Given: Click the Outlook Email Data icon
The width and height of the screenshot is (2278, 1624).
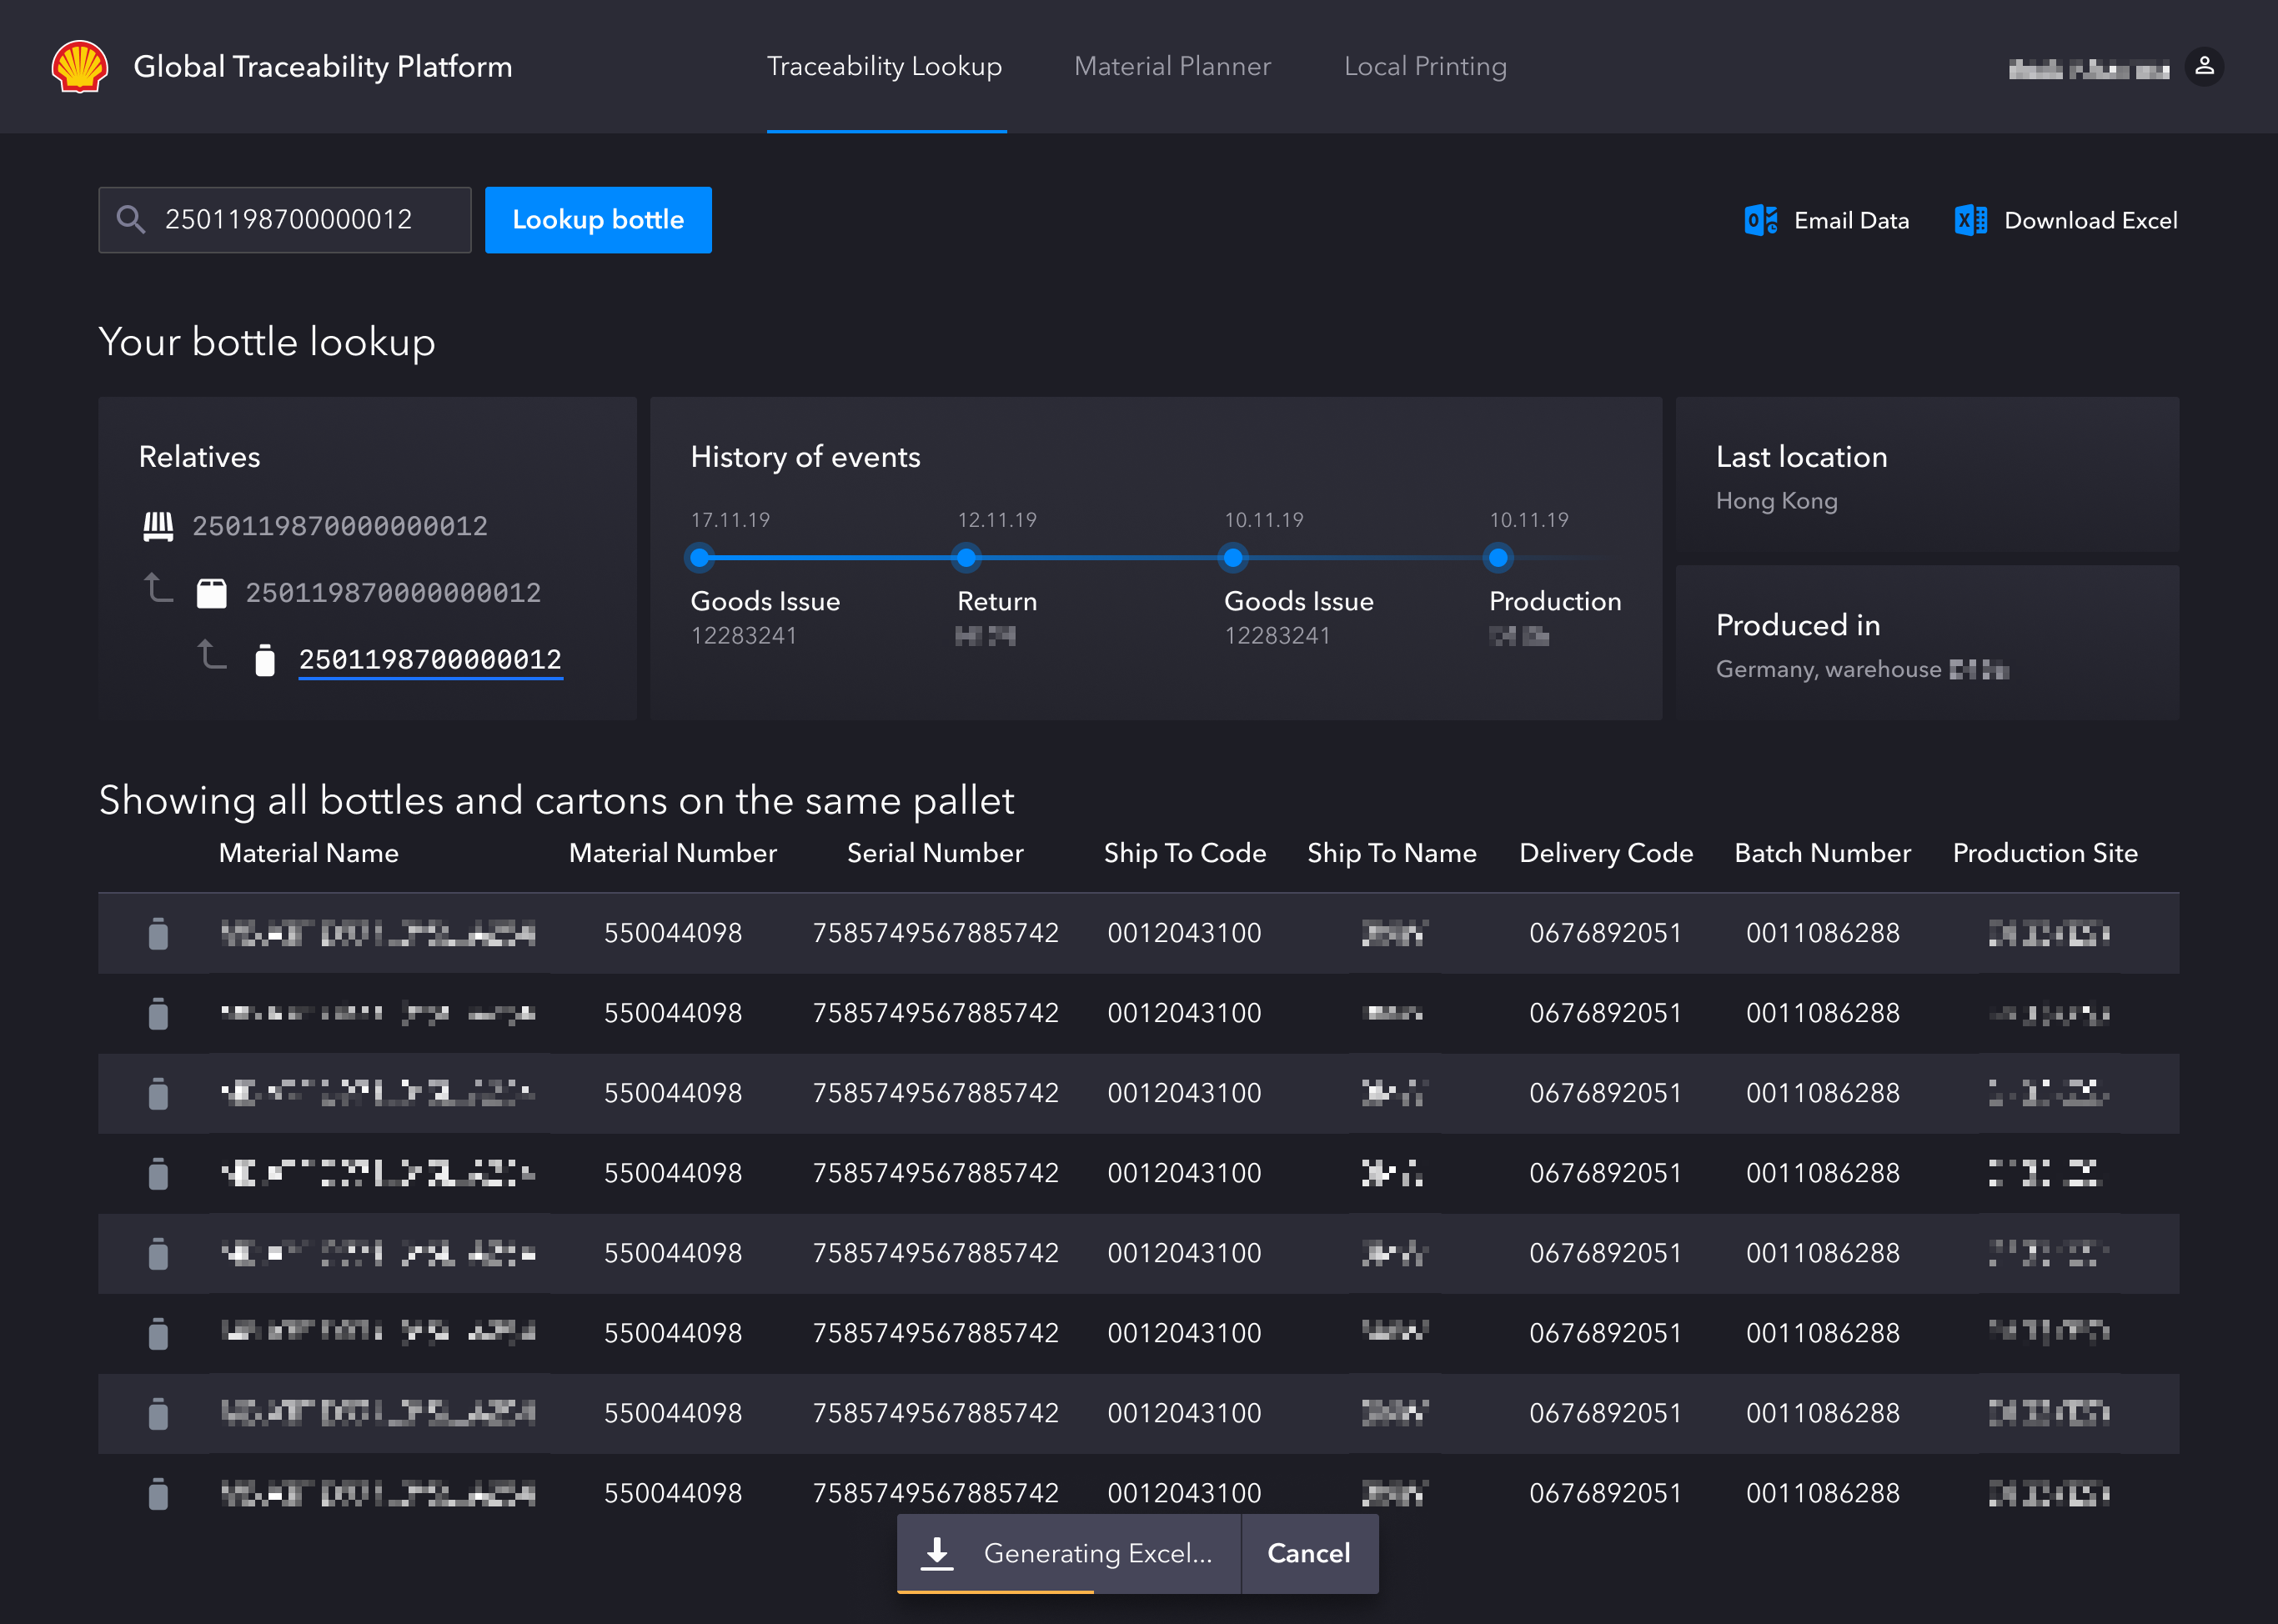Looking at the screenshot, I should 1760,220.
